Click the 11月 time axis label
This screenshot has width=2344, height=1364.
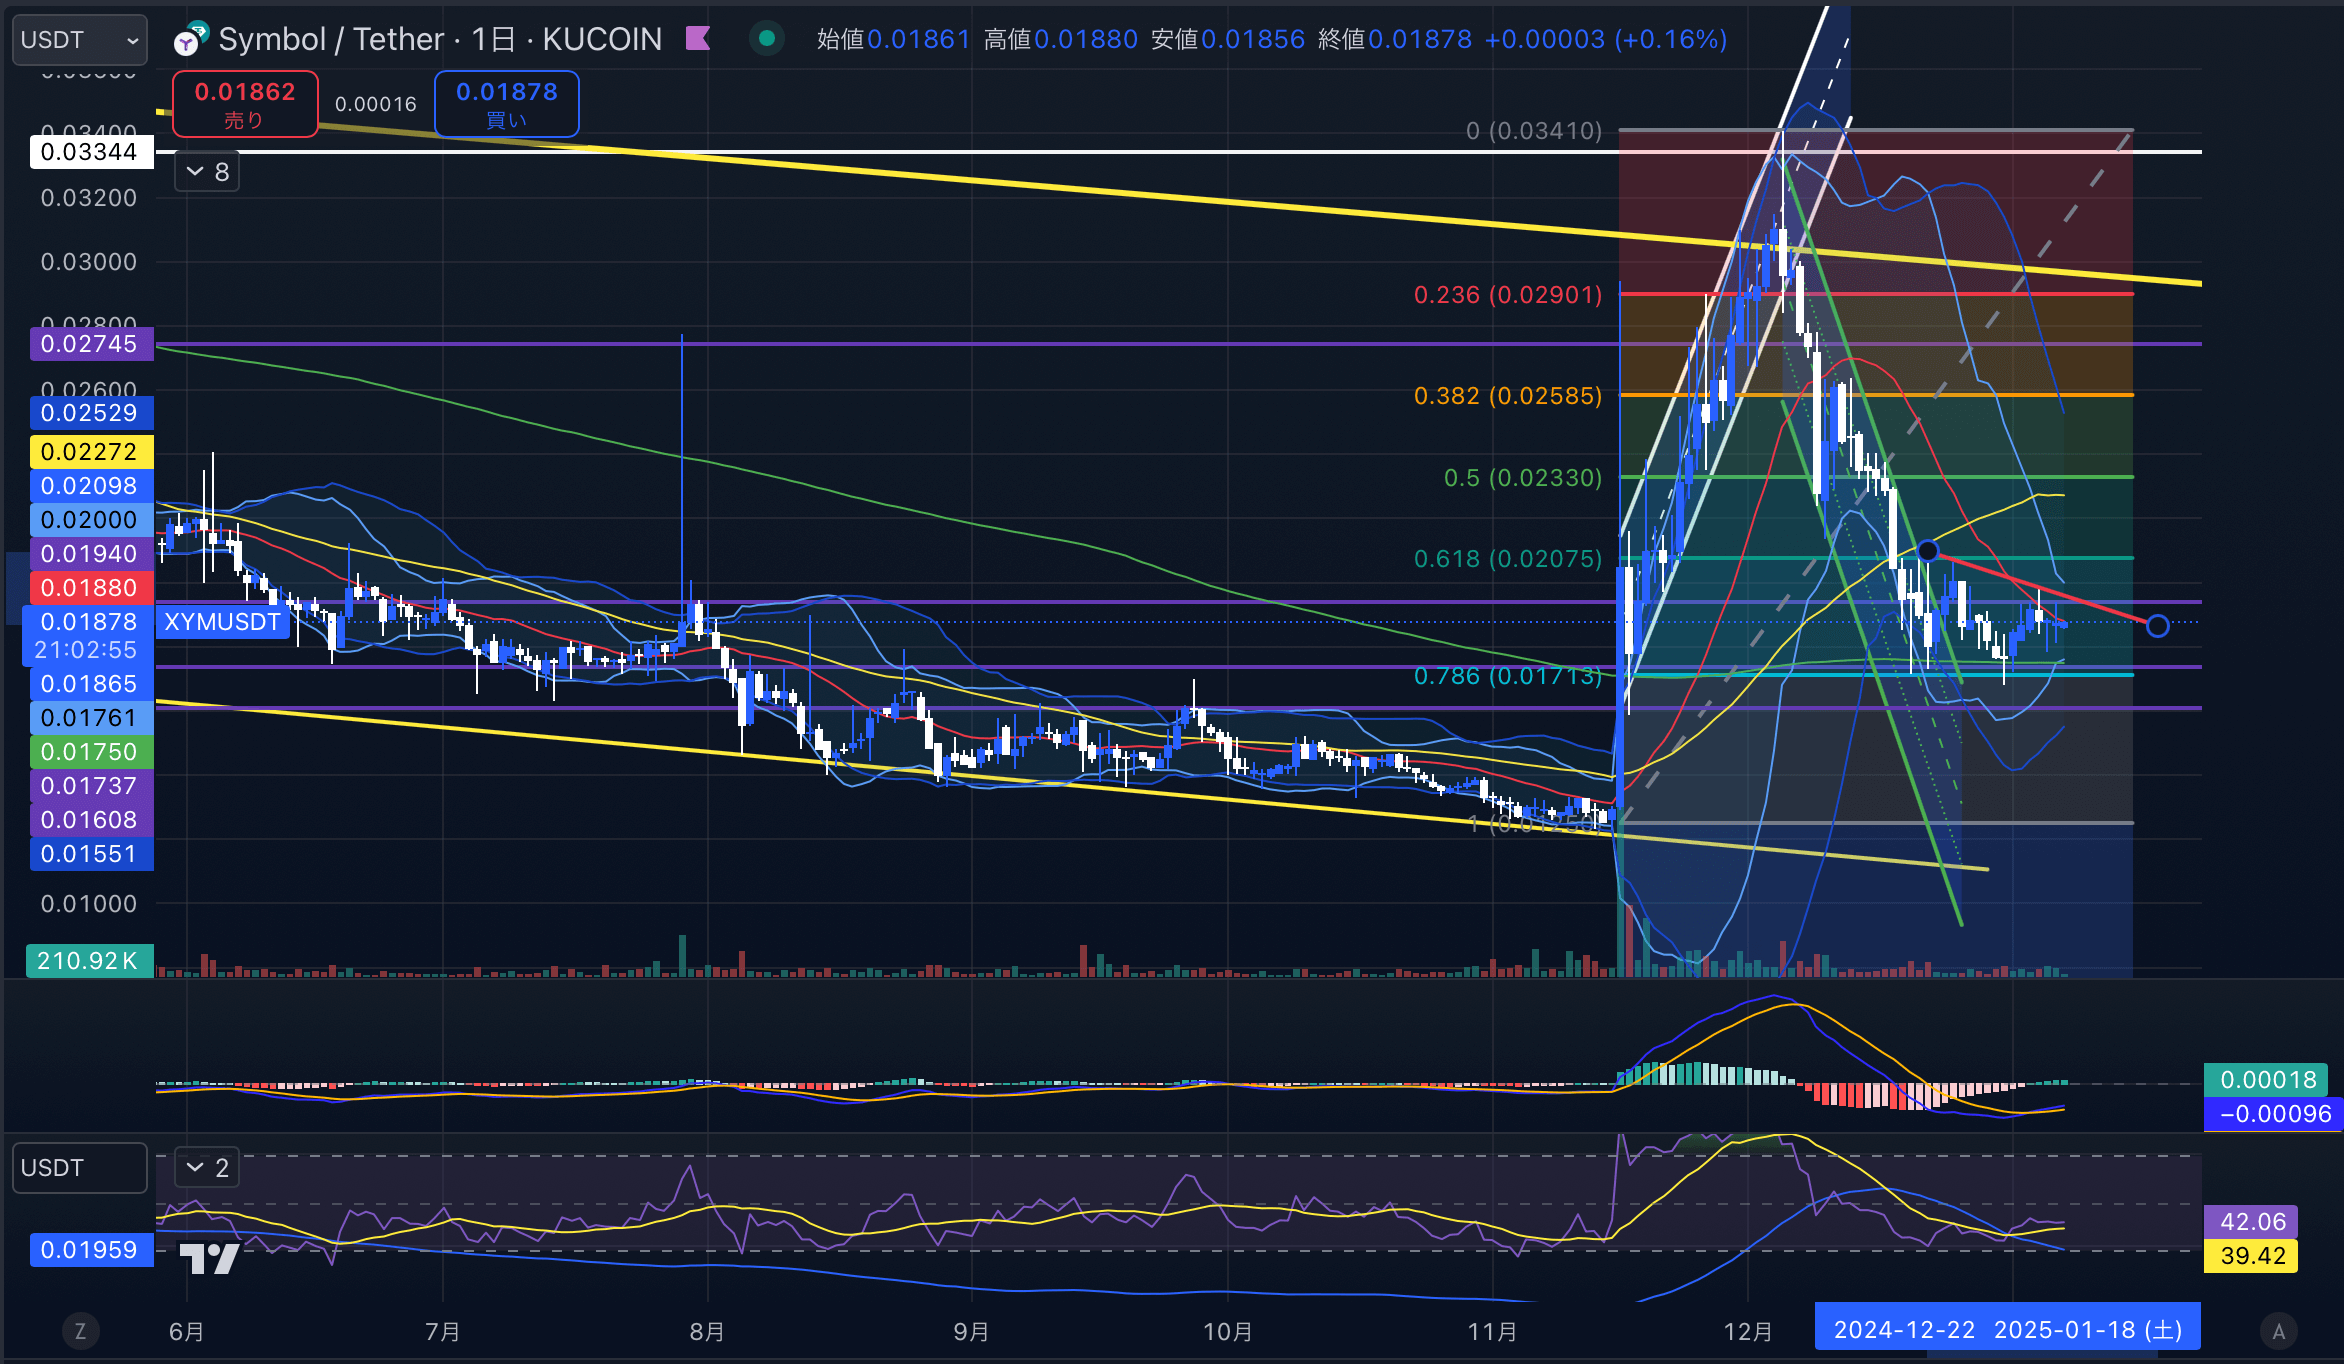coord(1492,1331)
